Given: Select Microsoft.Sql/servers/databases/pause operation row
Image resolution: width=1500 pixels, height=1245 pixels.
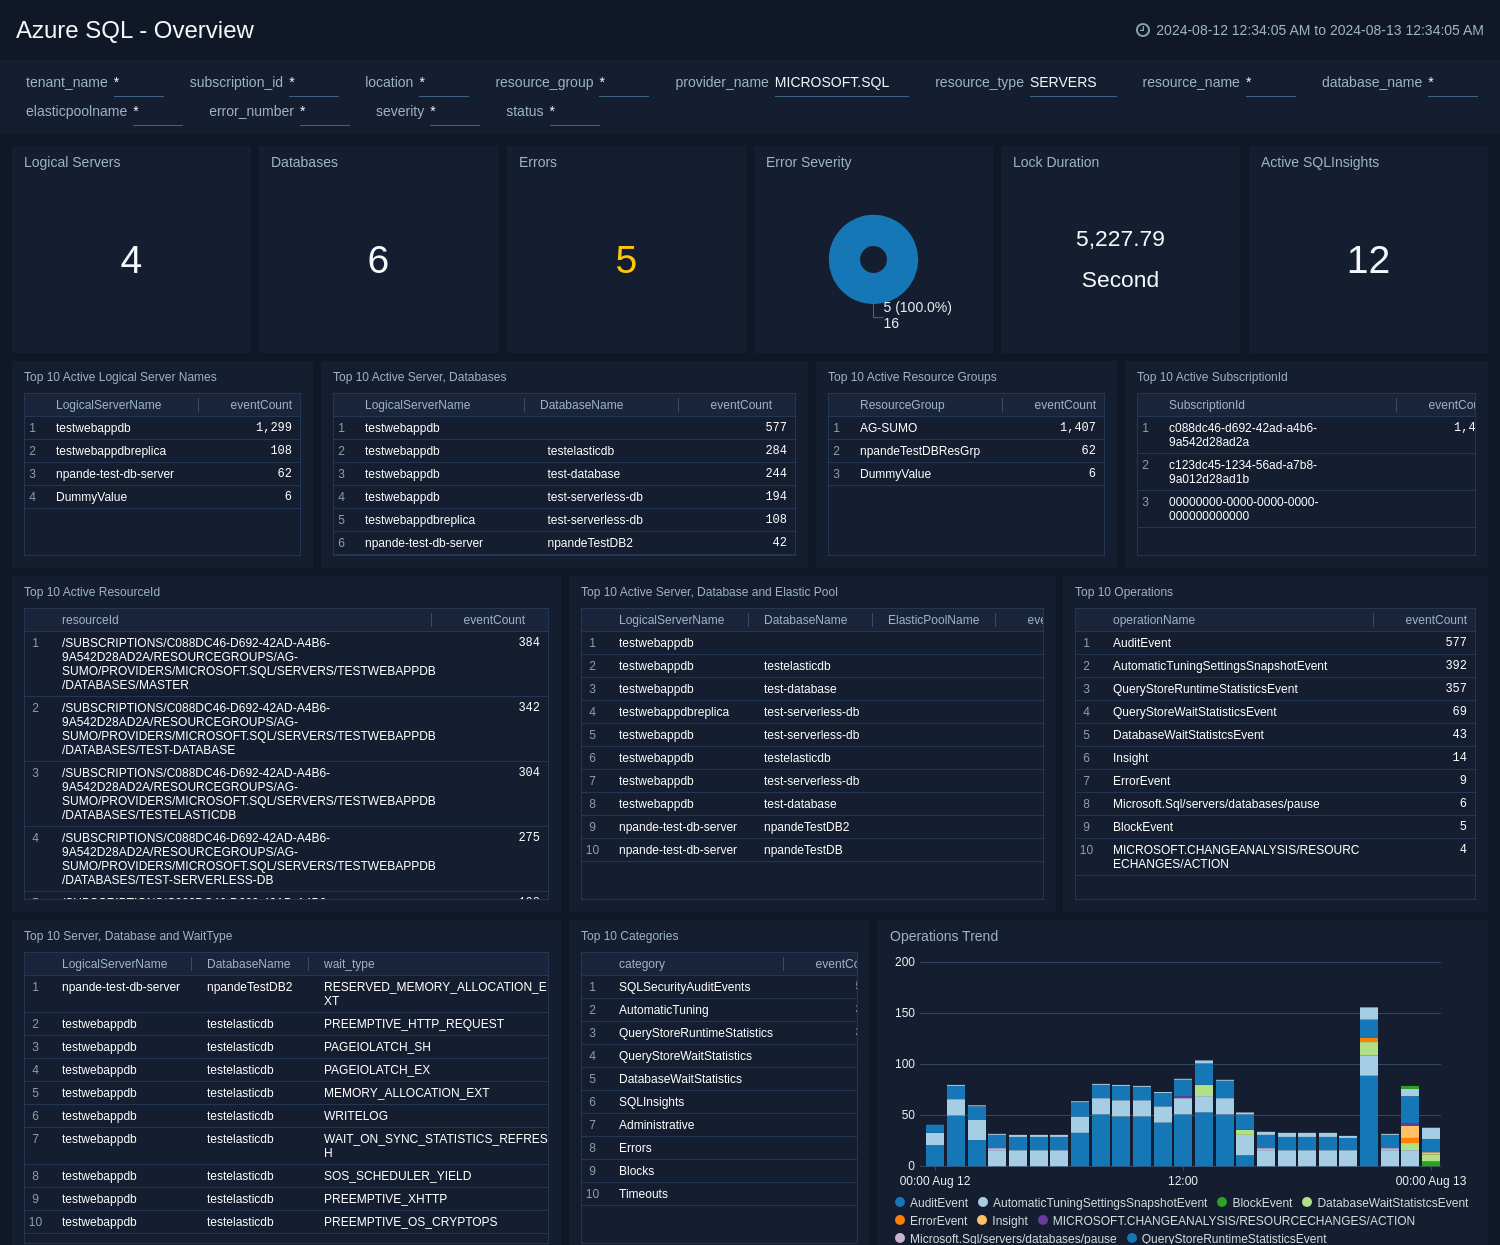Looking at the screenshot, I should click(x=1275, y=804).
